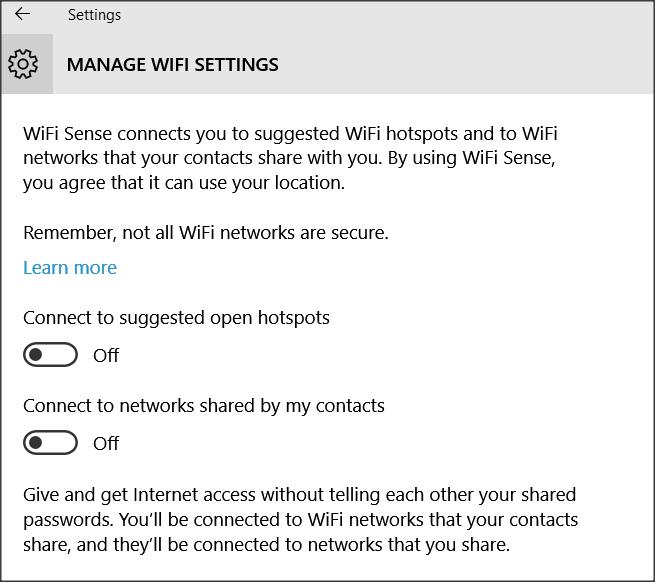655x582 pixels.
Task: Click empty title bar area right of Settings
Action: [x=400, y=15]
